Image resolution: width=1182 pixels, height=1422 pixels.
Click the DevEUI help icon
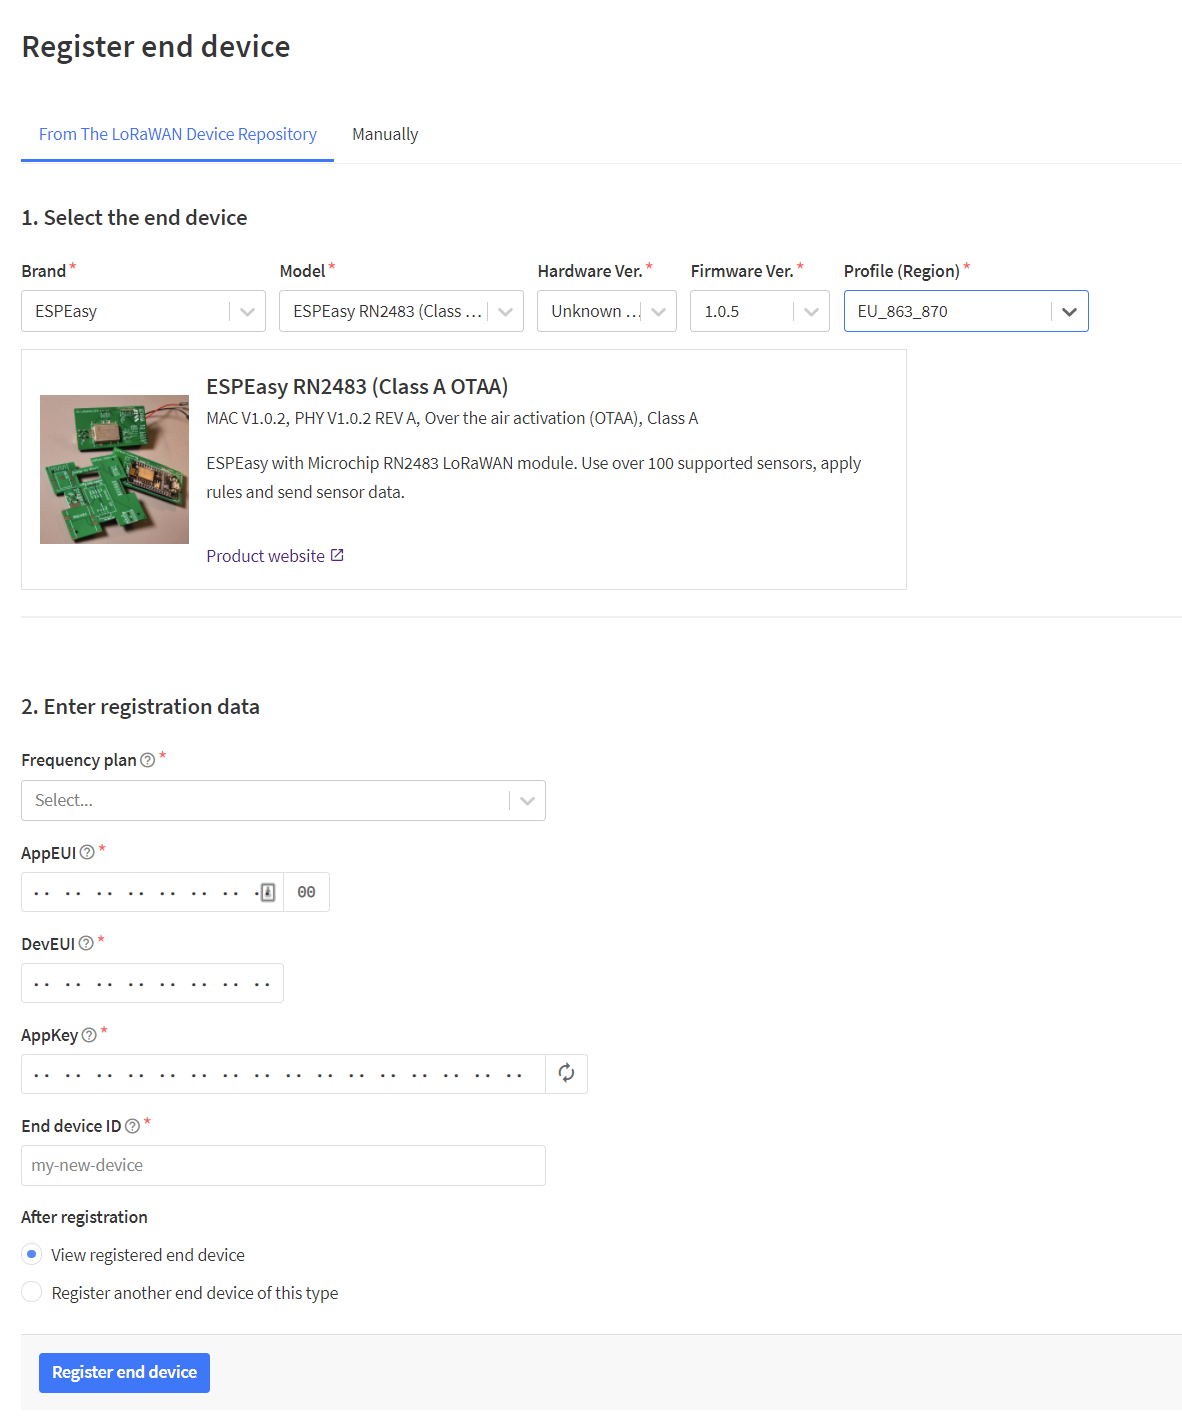click(x=87, y=943)
